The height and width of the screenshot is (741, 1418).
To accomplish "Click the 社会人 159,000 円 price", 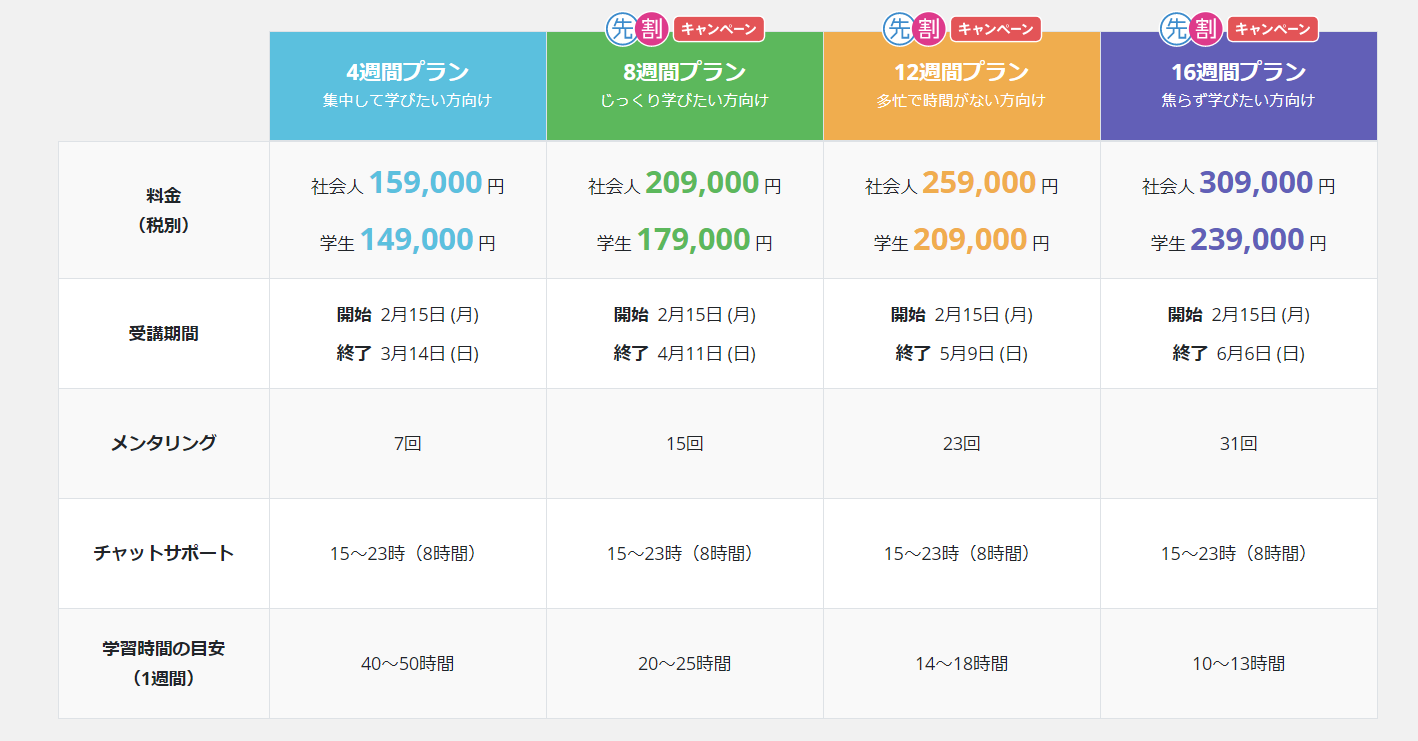I will click(407, 184).
